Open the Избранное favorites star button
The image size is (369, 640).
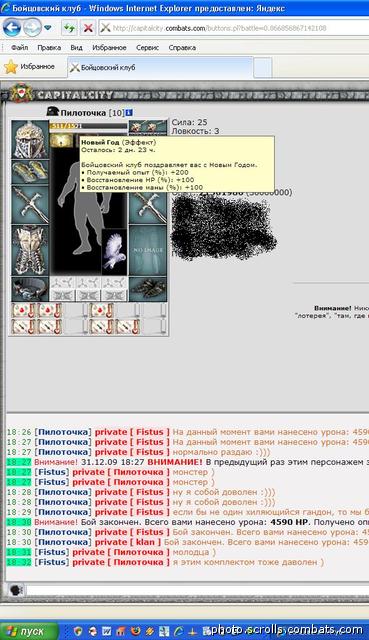pos(29,67)
